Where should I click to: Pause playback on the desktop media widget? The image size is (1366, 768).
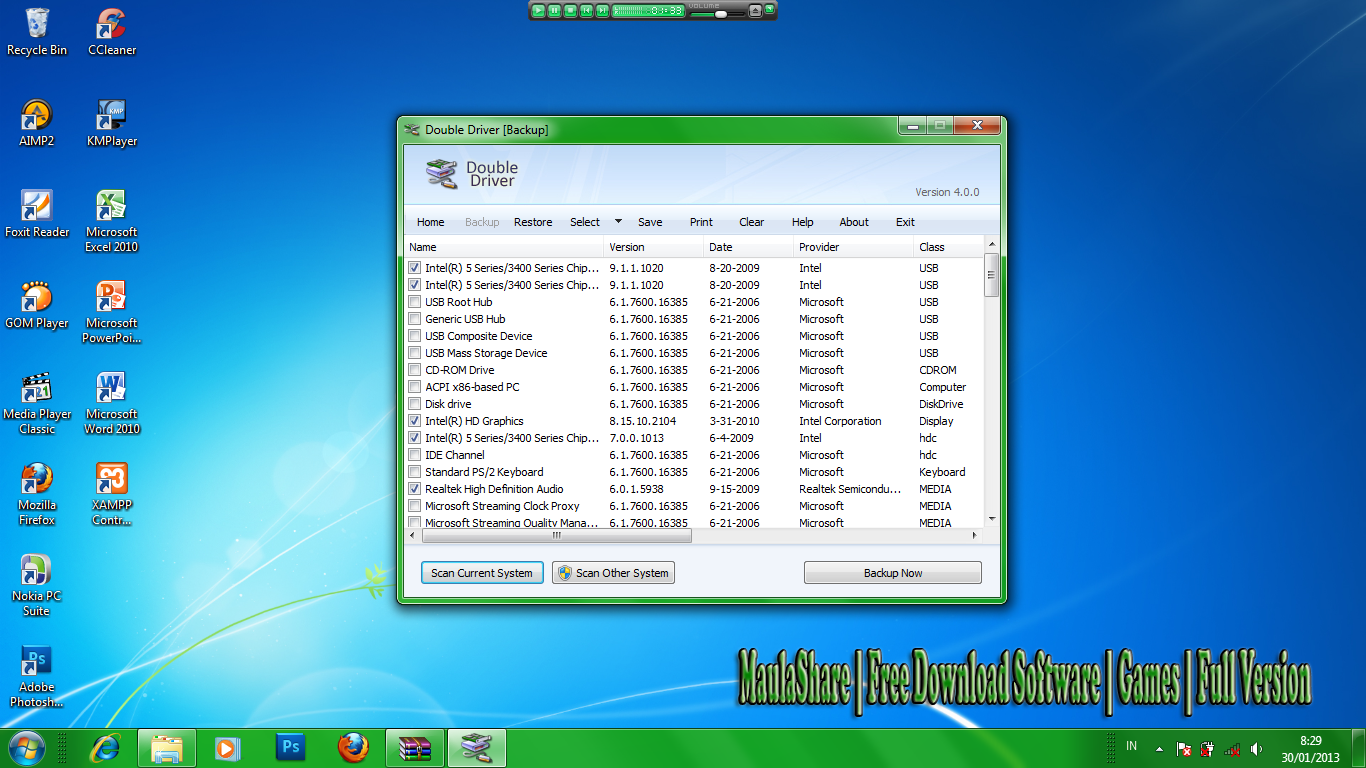click(x=554, y=11)
